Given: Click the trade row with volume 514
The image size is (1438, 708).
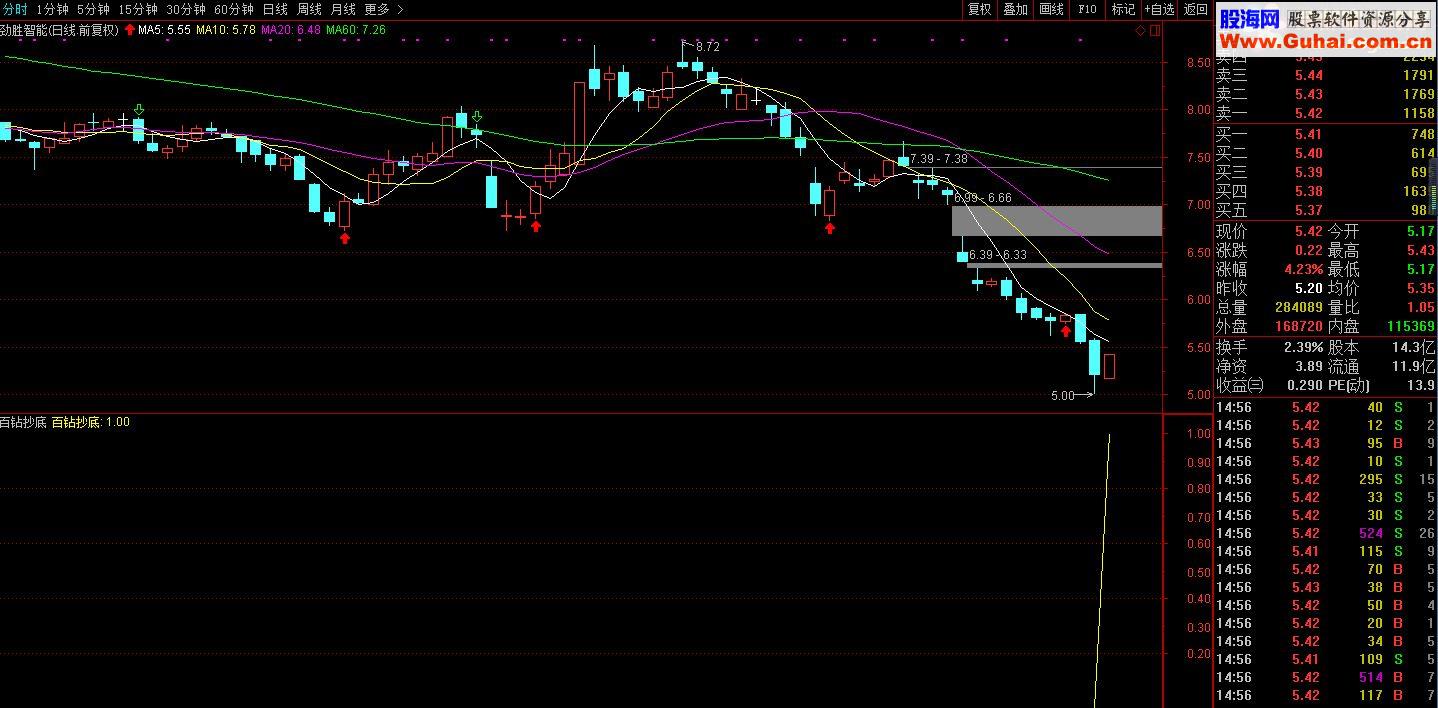Looking at the screenshot, I should [x=1325, y=677].
